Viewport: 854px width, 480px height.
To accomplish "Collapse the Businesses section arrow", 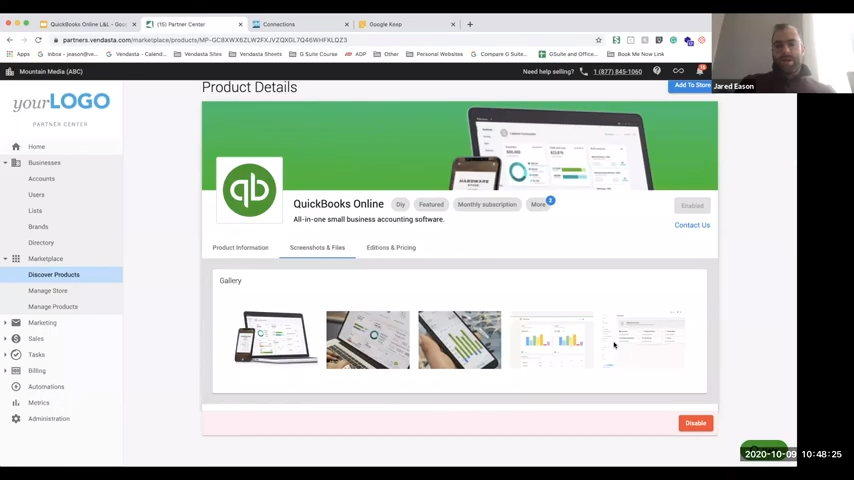I will pos(5,163).
